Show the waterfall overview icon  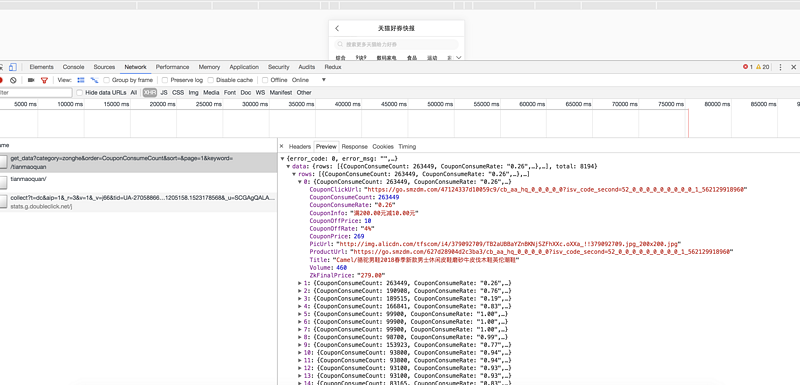[94, 80]
